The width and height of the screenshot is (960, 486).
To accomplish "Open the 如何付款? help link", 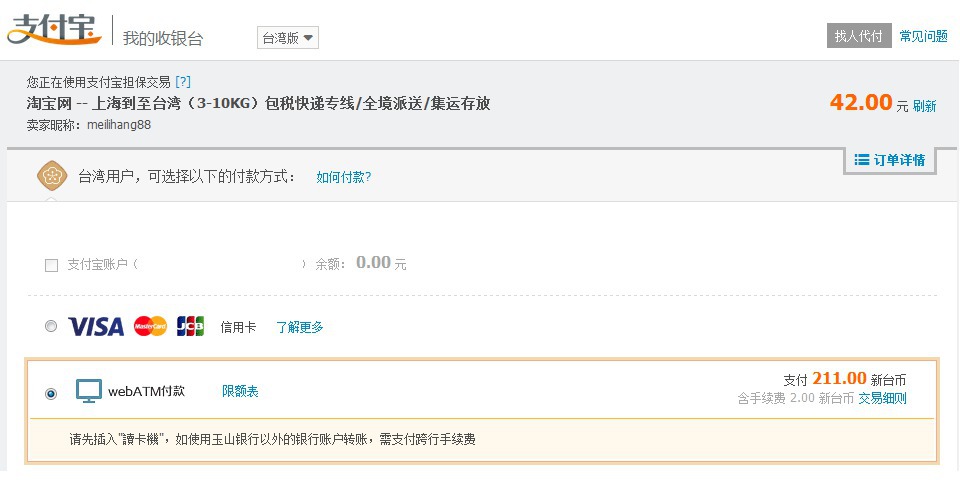I will pyautogui.click(x=343, y=177).
